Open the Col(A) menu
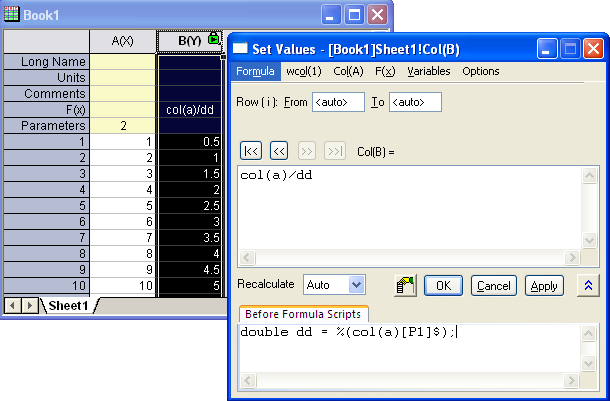 pos(348,71)
